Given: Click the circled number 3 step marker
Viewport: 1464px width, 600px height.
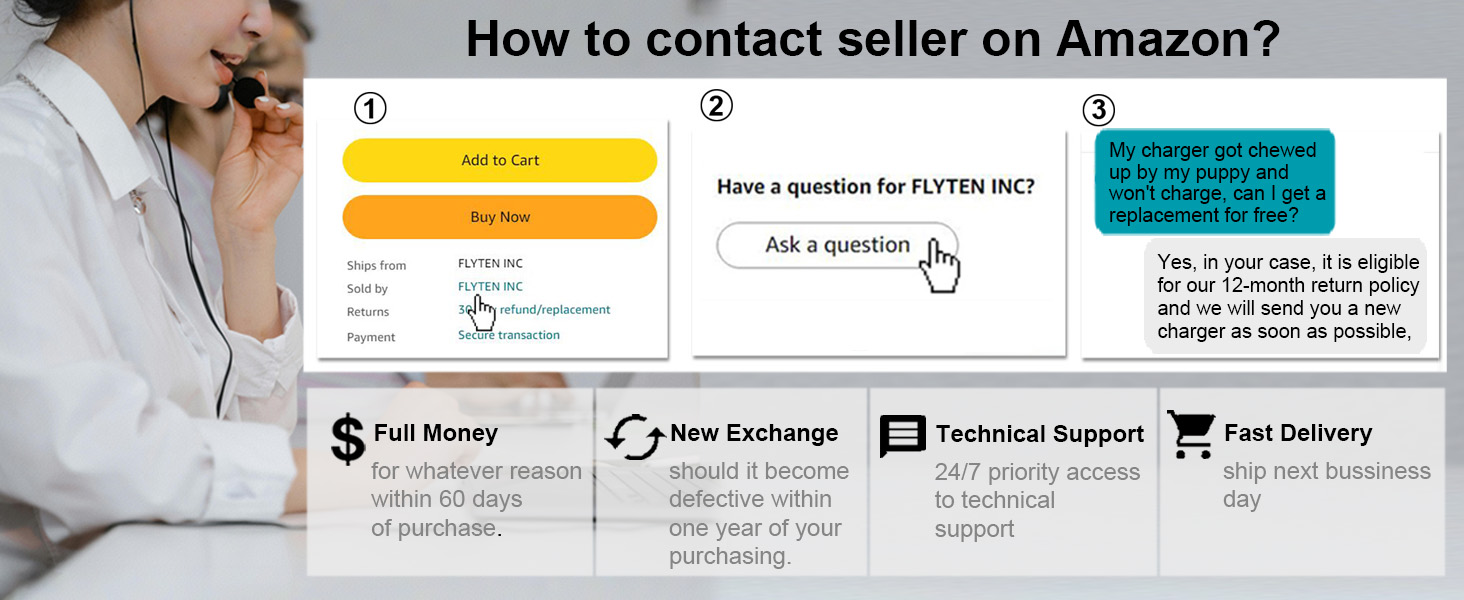Looking at the screenshot, I should (1098, 110).
